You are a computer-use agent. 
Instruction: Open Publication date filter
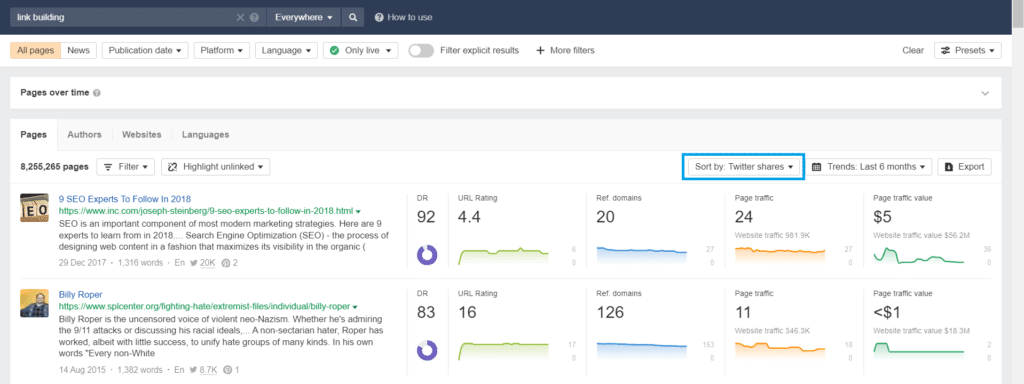(145, 50)
